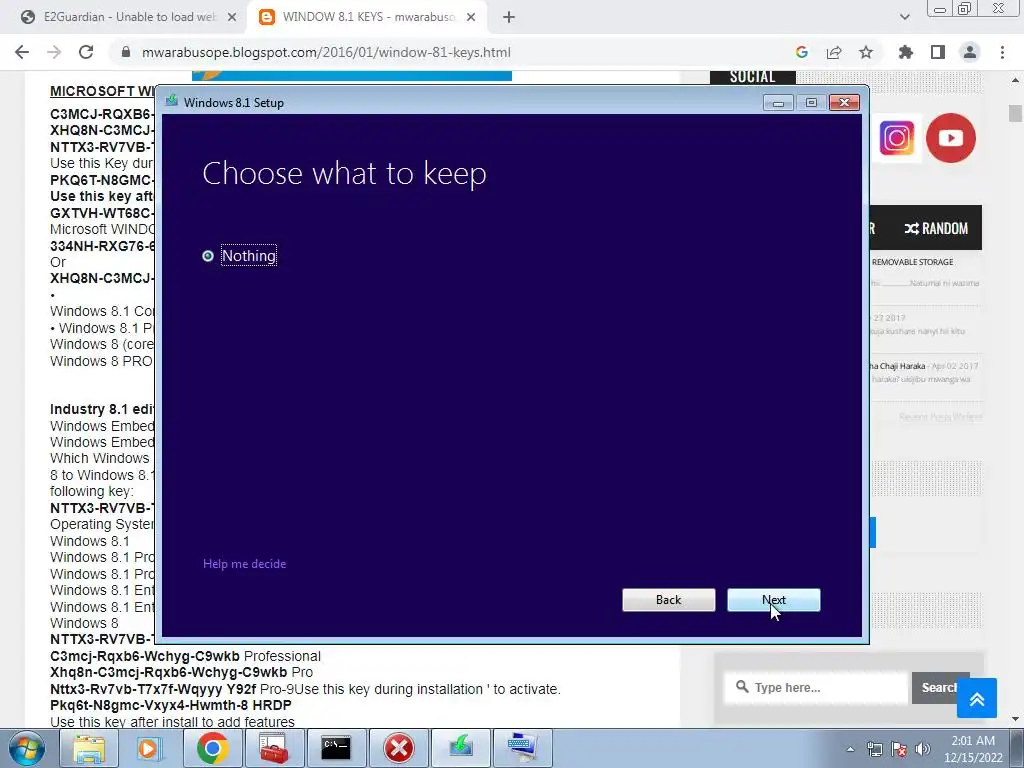Screen dimensions: 1024x768
Task: Open Action Center flag icon
Action: pos(899,749)
